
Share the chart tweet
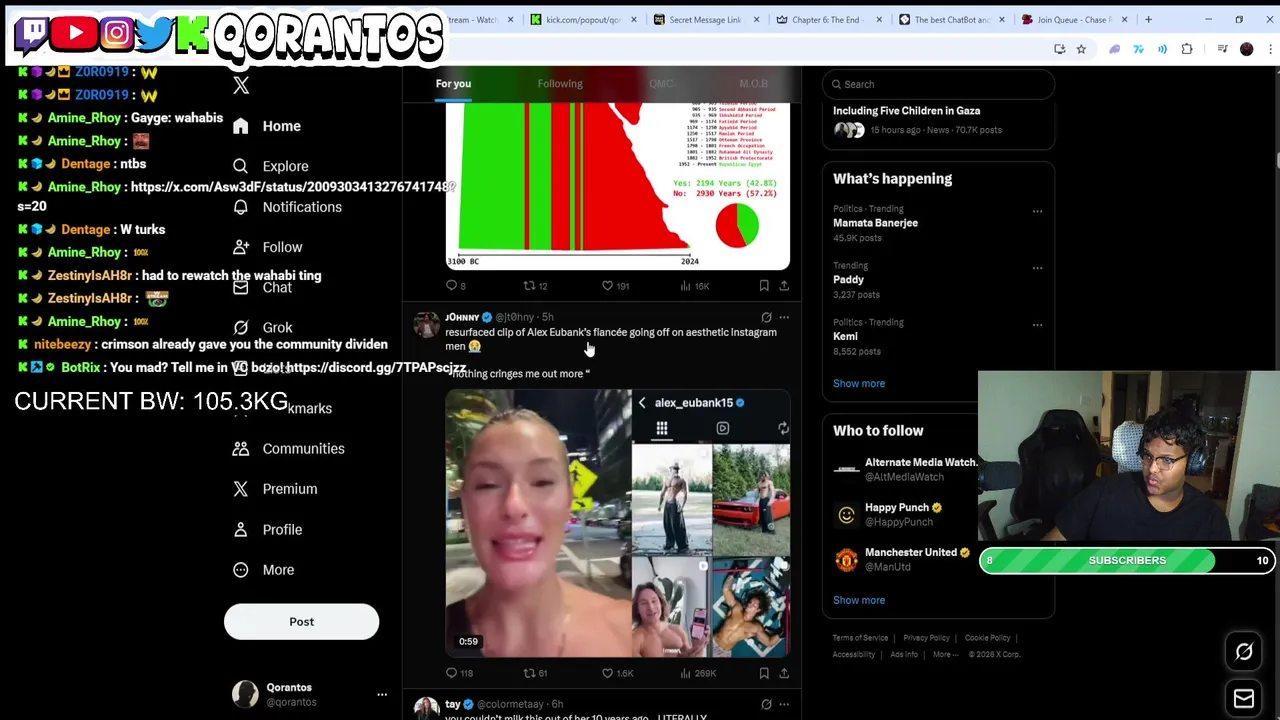784,286
